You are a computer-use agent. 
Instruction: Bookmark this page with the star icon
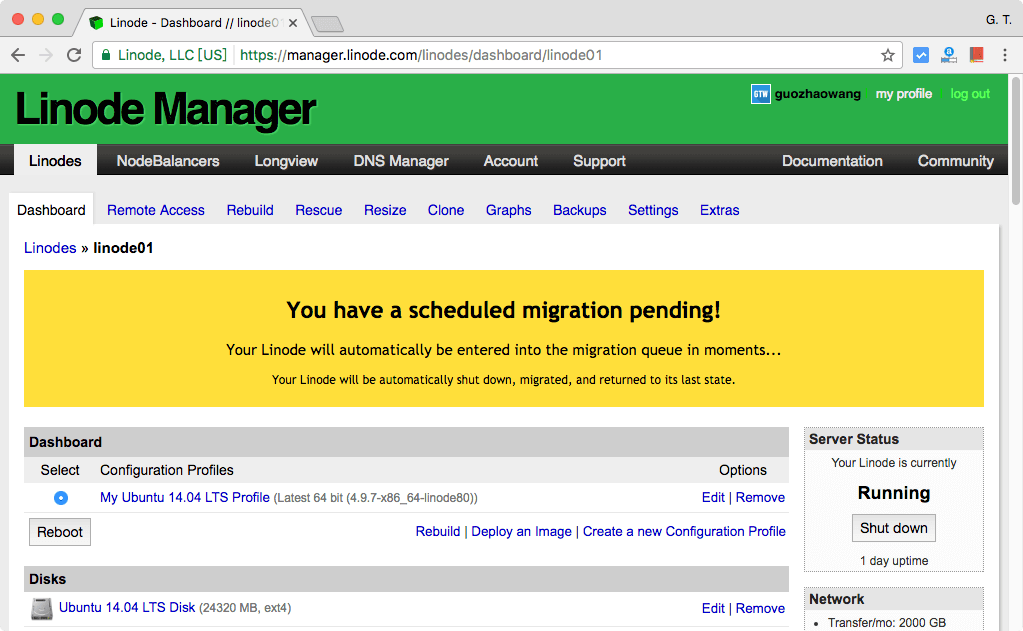(x=887, y=55)
